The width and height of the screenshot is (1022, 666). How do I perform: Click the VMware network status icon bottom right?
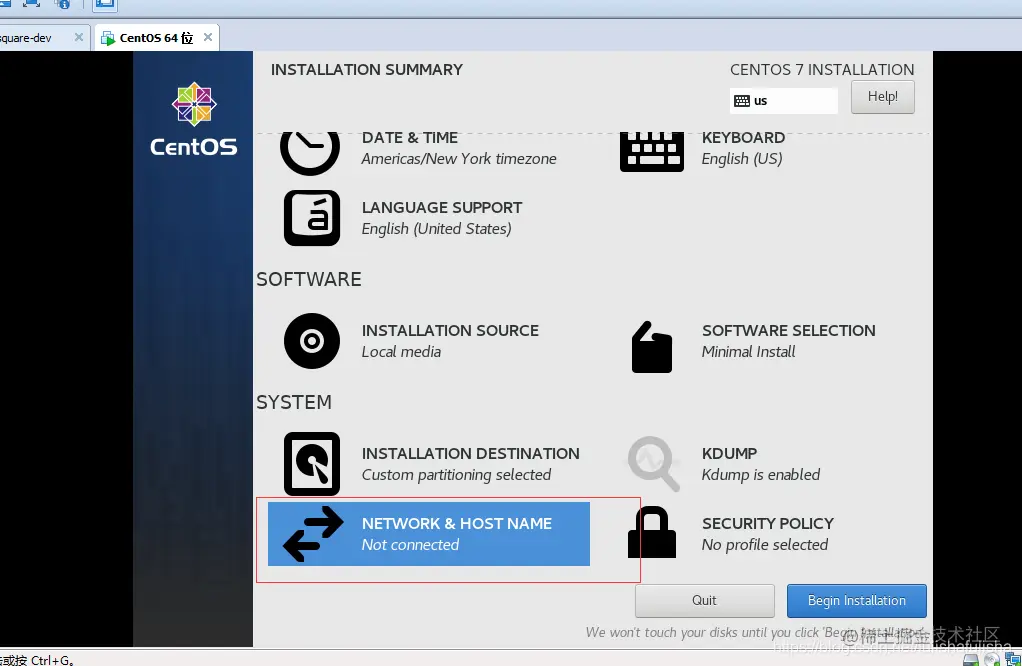[1013, 659]
